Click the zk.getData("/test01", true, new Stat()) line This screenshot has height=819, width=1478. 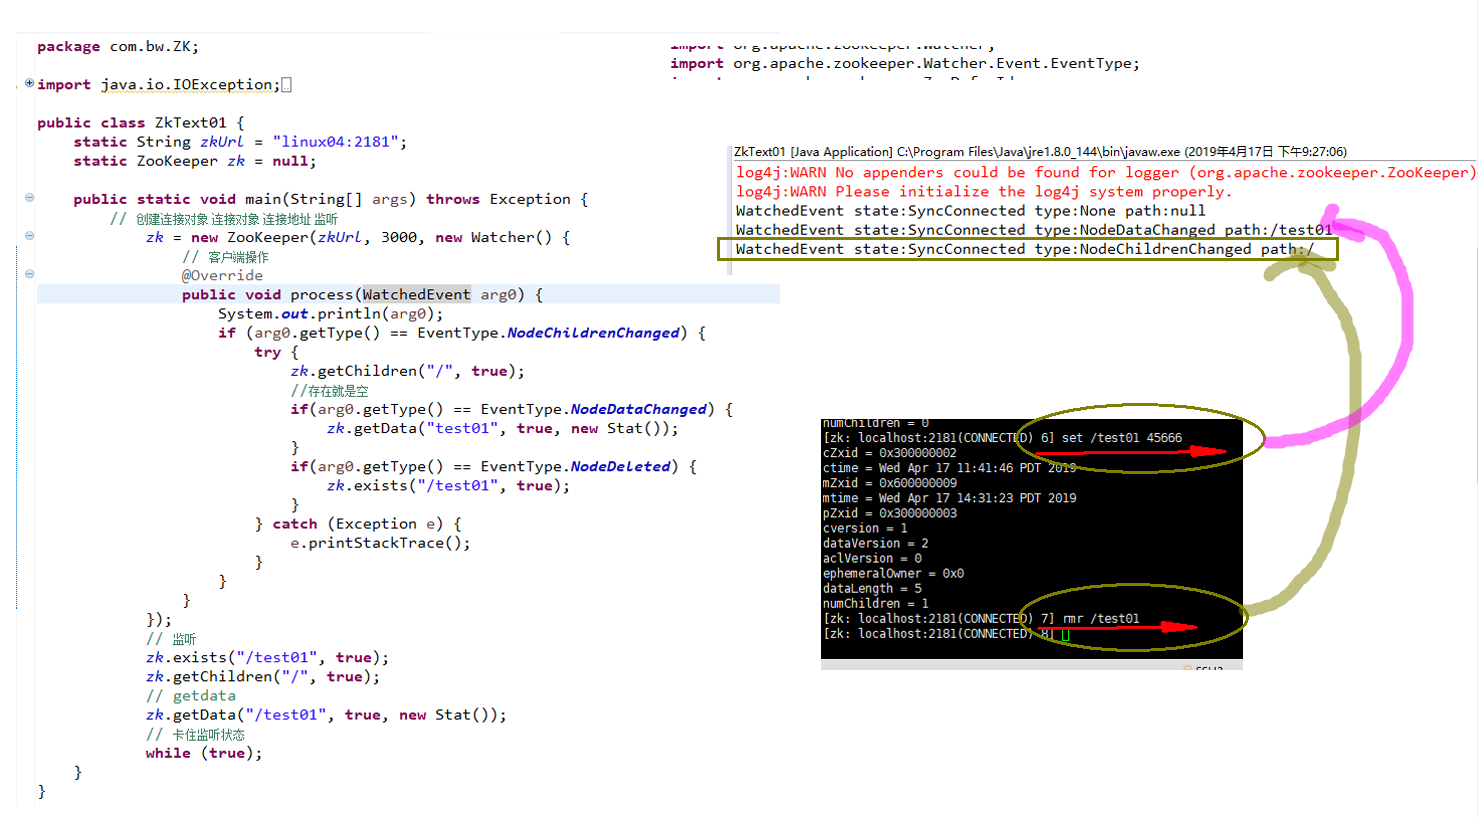(x=326, y=715)
